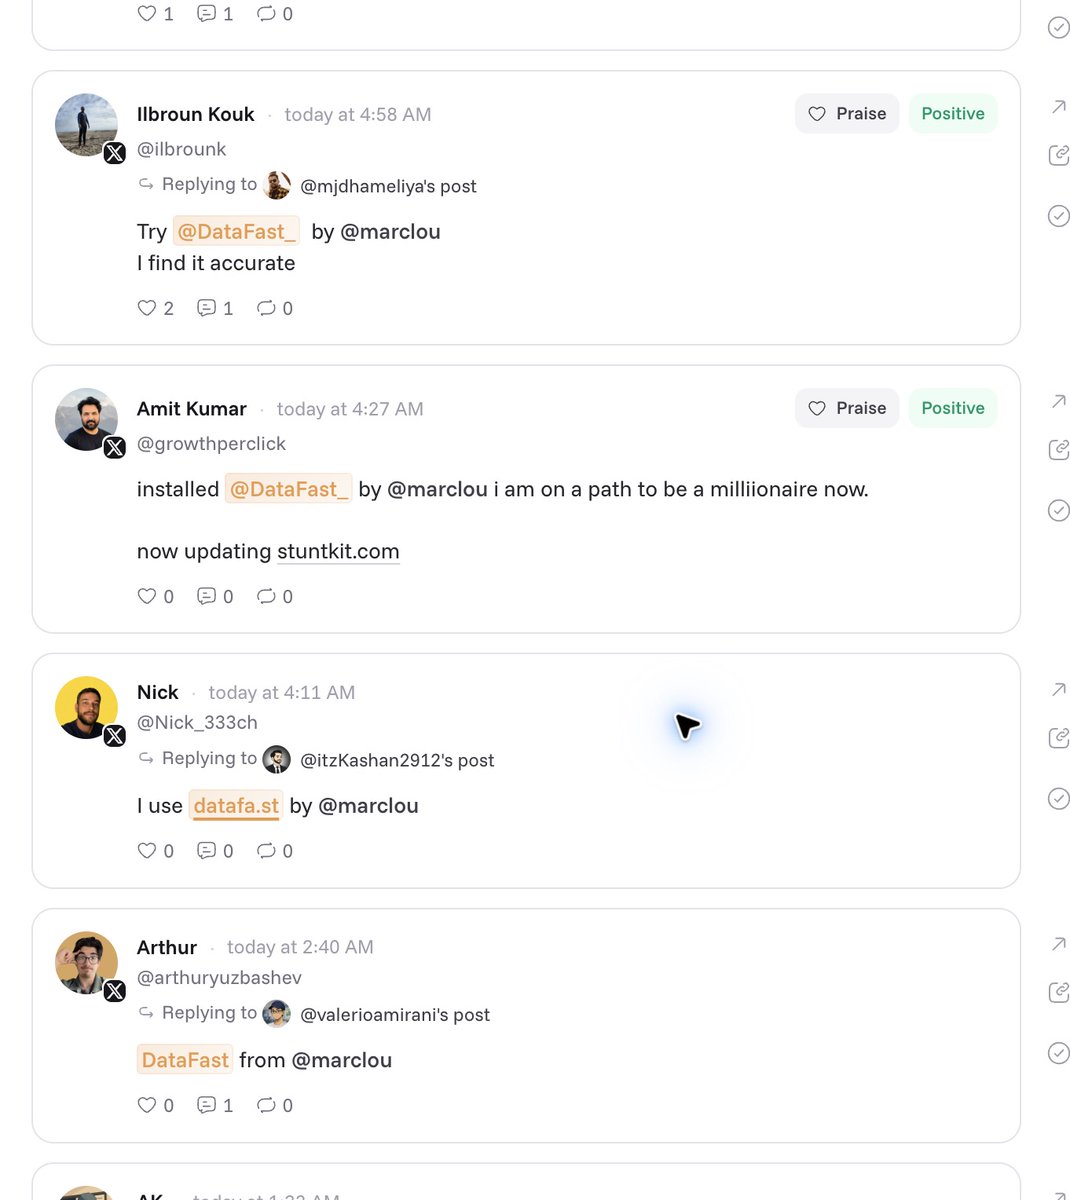Click @DataFast_ mention in Ilbroun's post
The width and height of the screenshot is (1070, 1200).
[237, 232]
